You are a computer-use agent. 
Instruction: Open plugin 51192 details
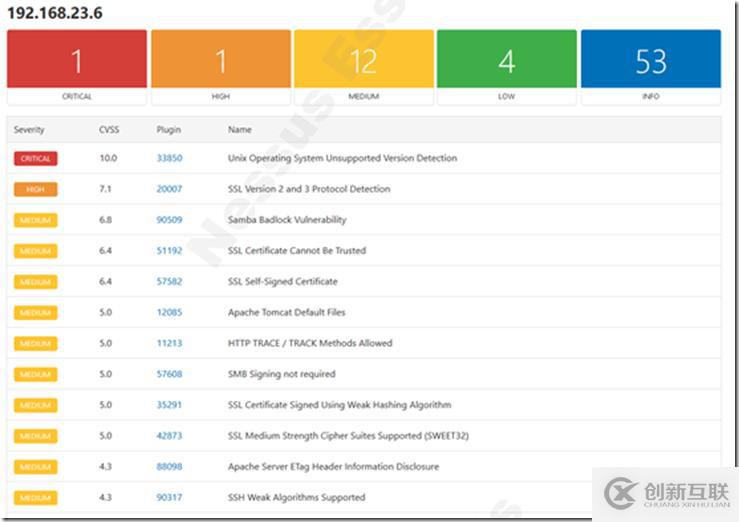tap(169, 251)
